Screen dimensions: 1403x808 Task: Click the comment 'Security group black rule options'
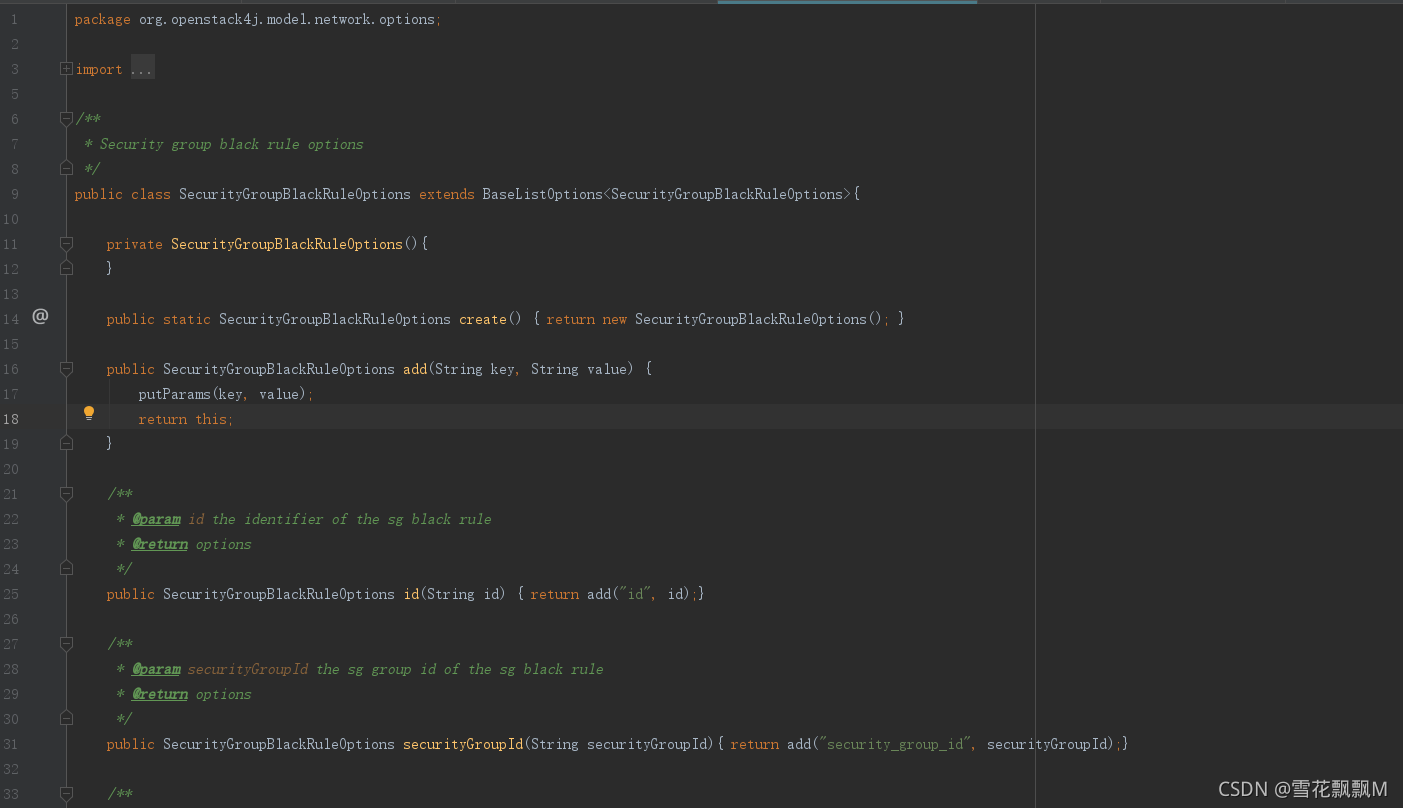click(x=231, y=144)
